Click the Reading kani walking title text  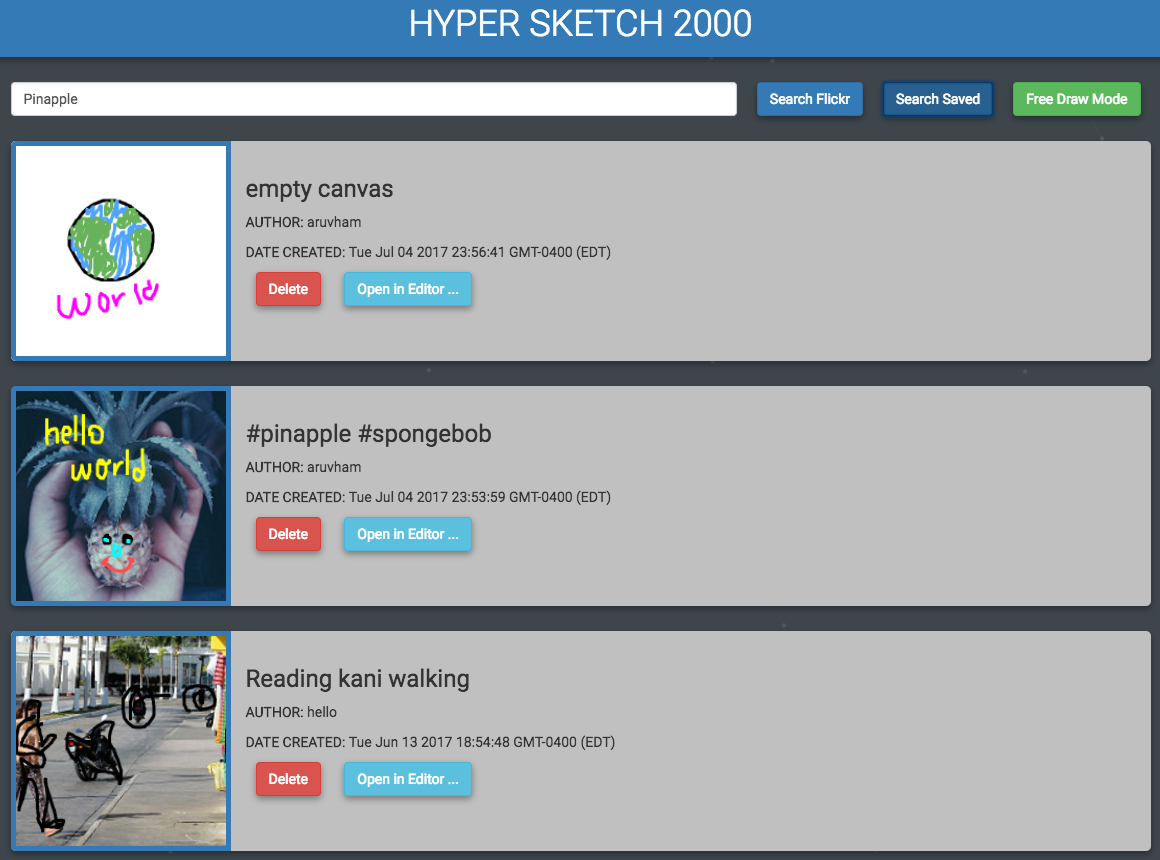pos(357,679)
